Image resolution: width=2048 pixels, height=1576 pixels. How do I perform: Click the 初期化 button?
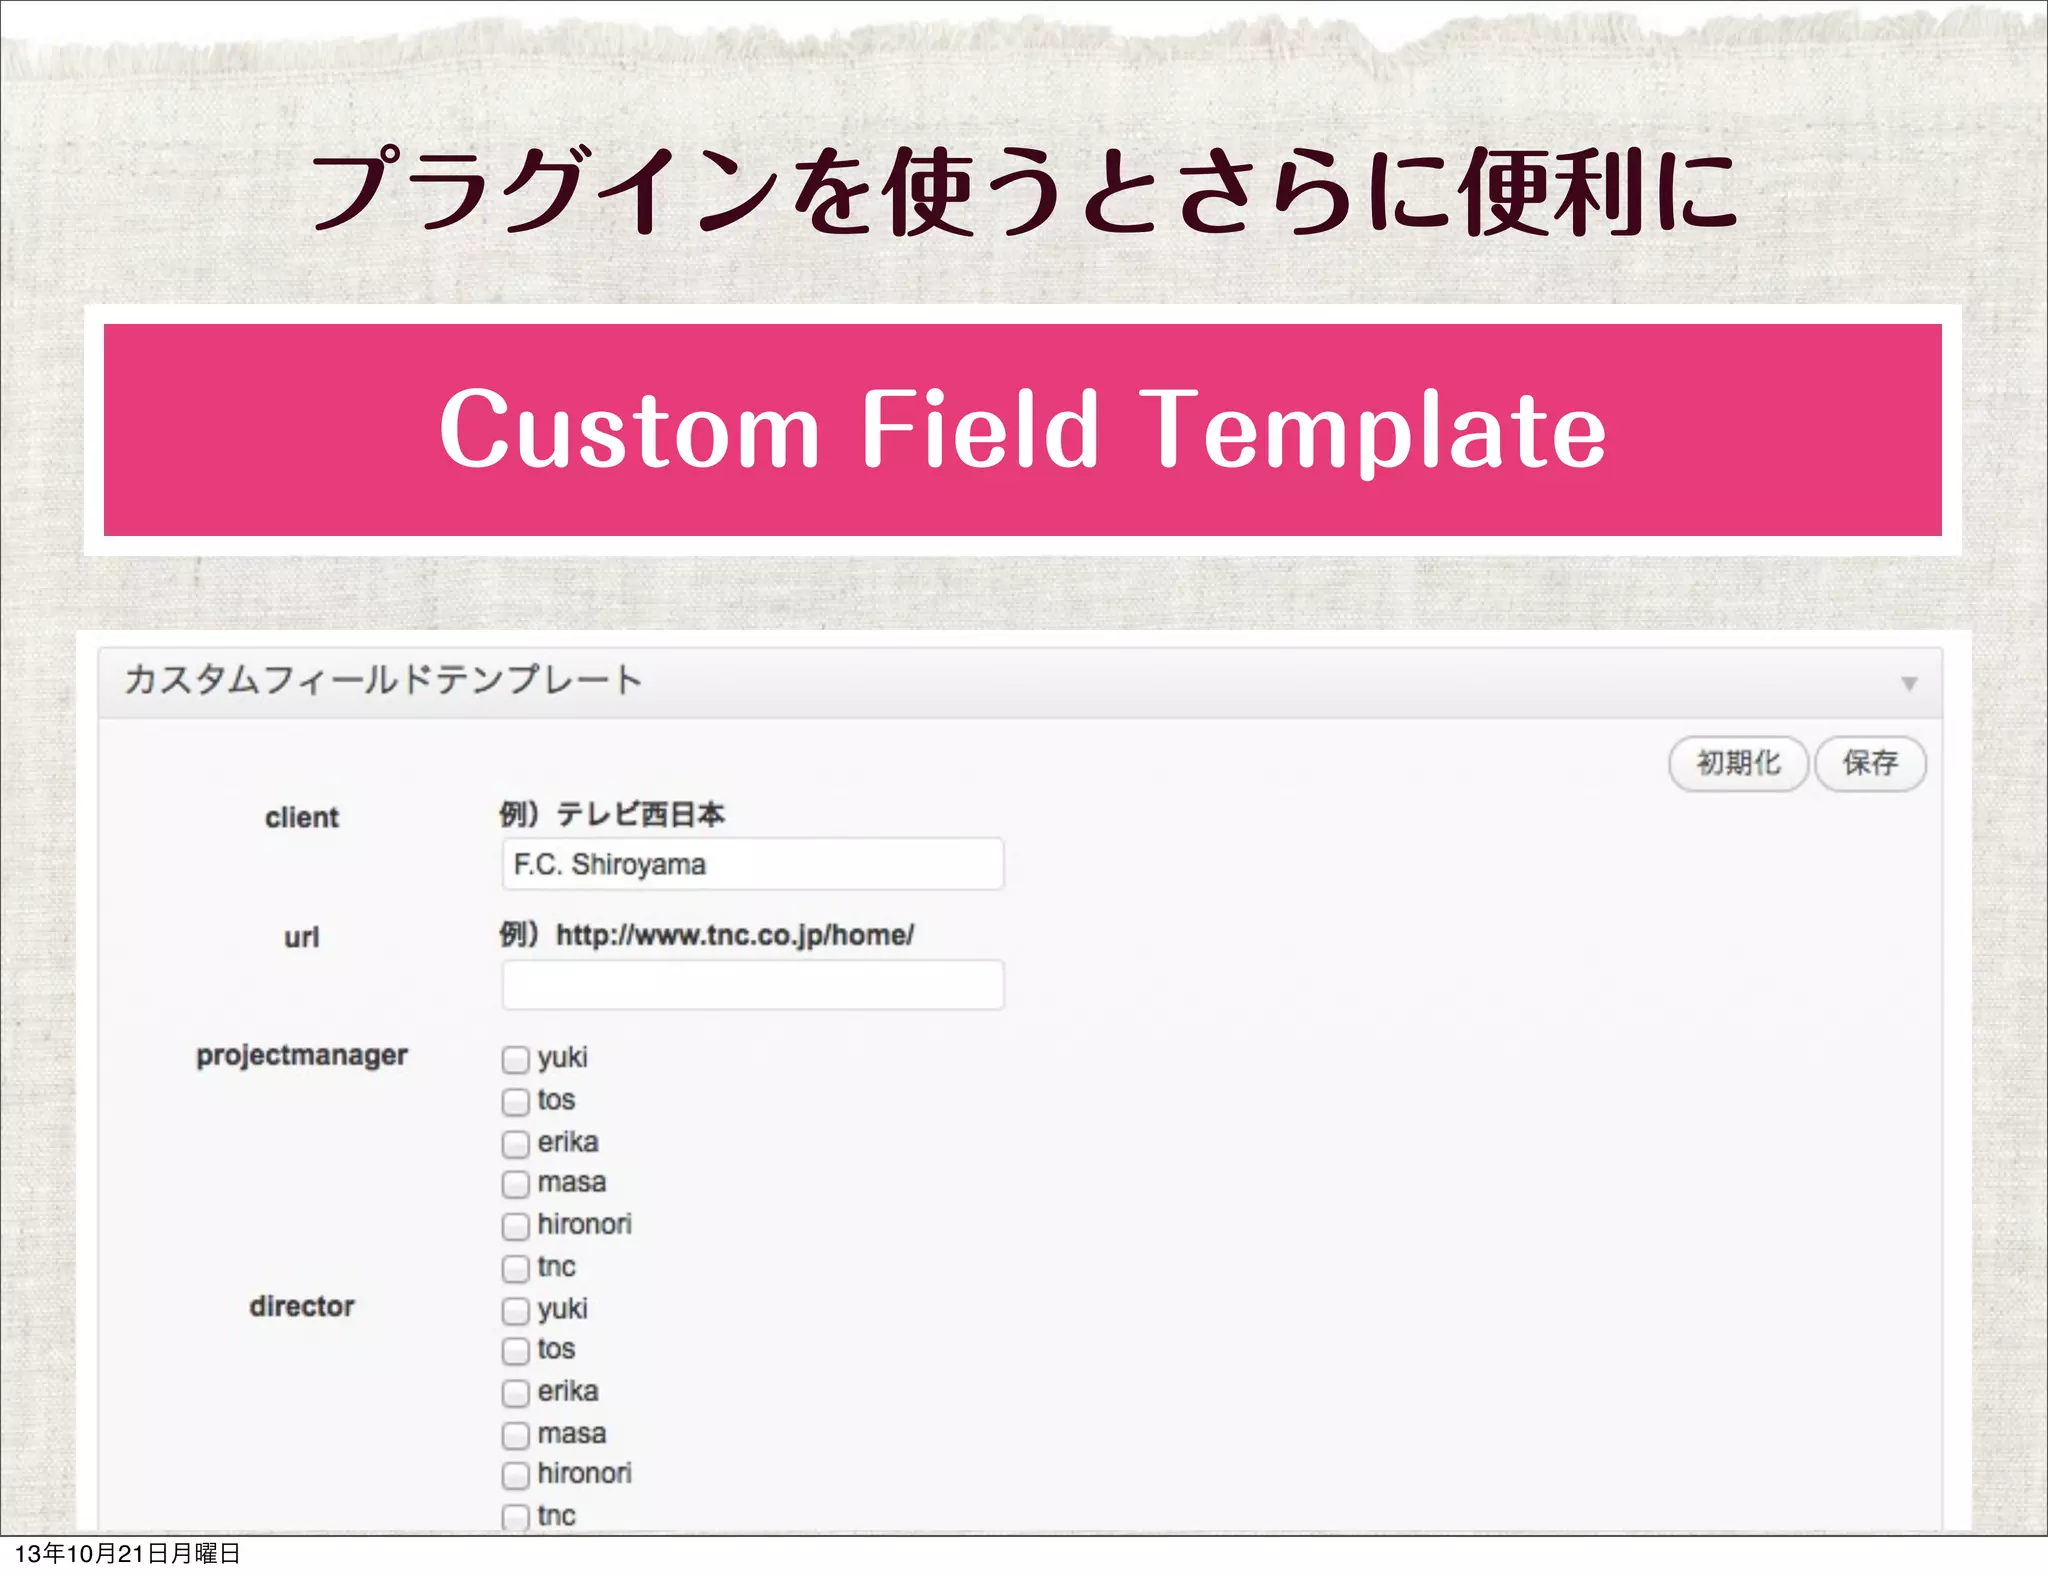coord(1739,764)
